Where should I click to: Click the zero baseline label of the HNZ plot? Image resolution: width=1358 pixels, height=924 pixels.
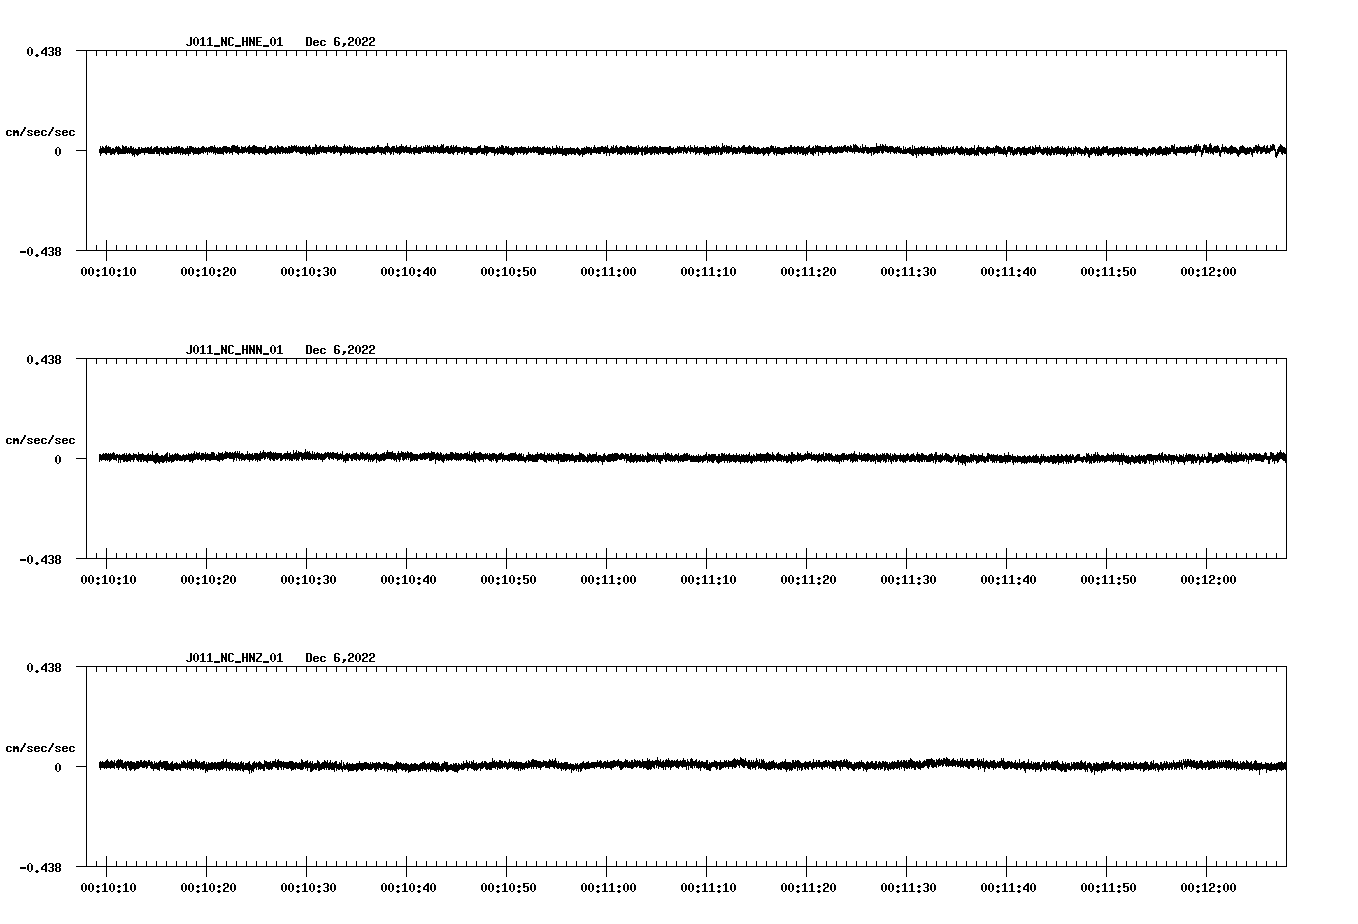point(58,767)
